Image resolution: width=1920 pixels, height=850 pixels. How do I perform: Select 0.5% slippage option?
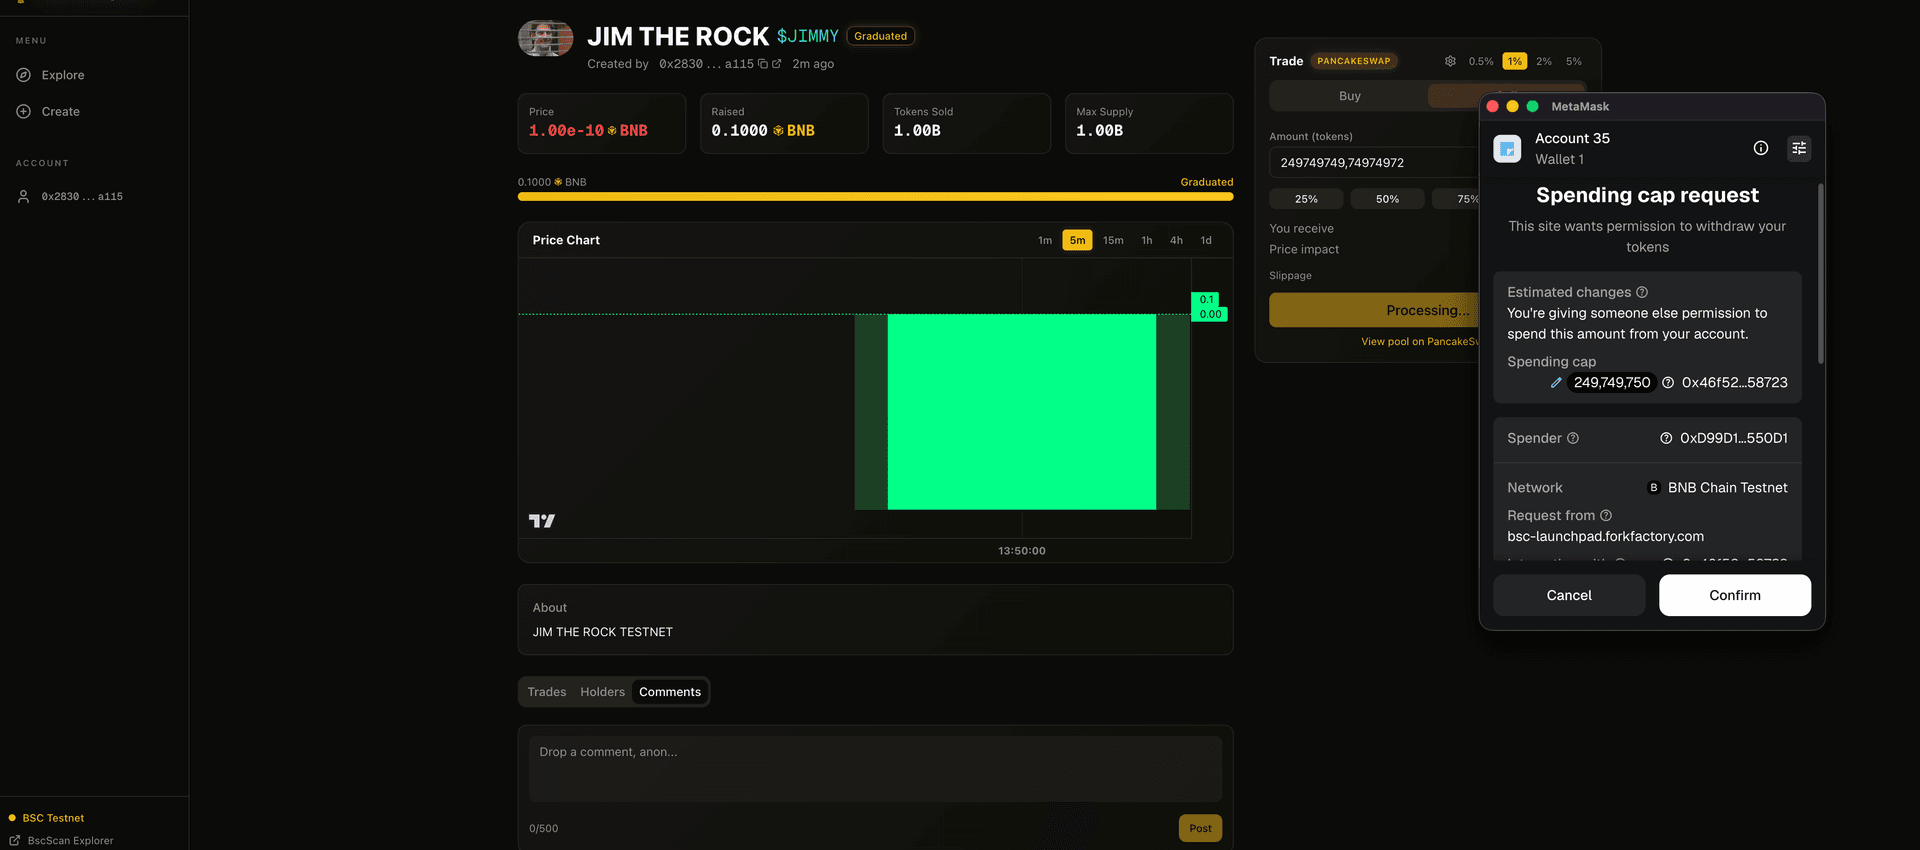tap(1481, 61)
